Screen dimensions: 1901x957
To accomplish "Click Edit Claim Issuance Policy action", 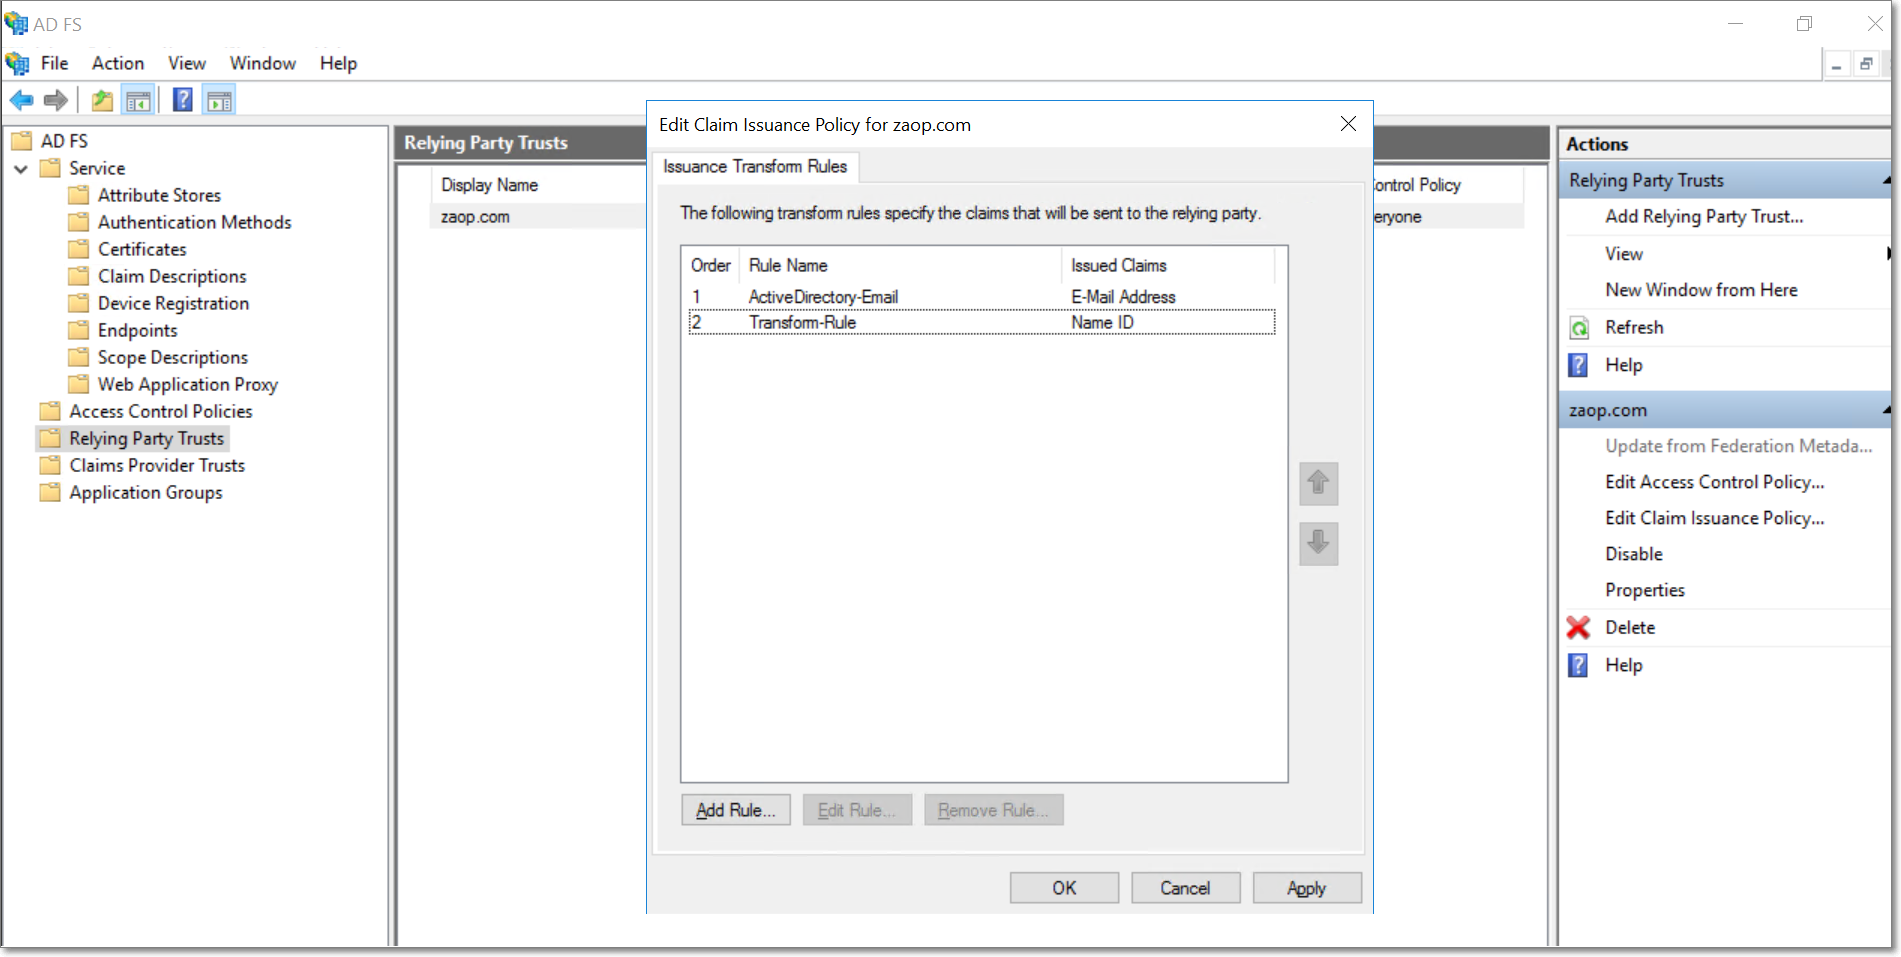I will (1715, 518).
